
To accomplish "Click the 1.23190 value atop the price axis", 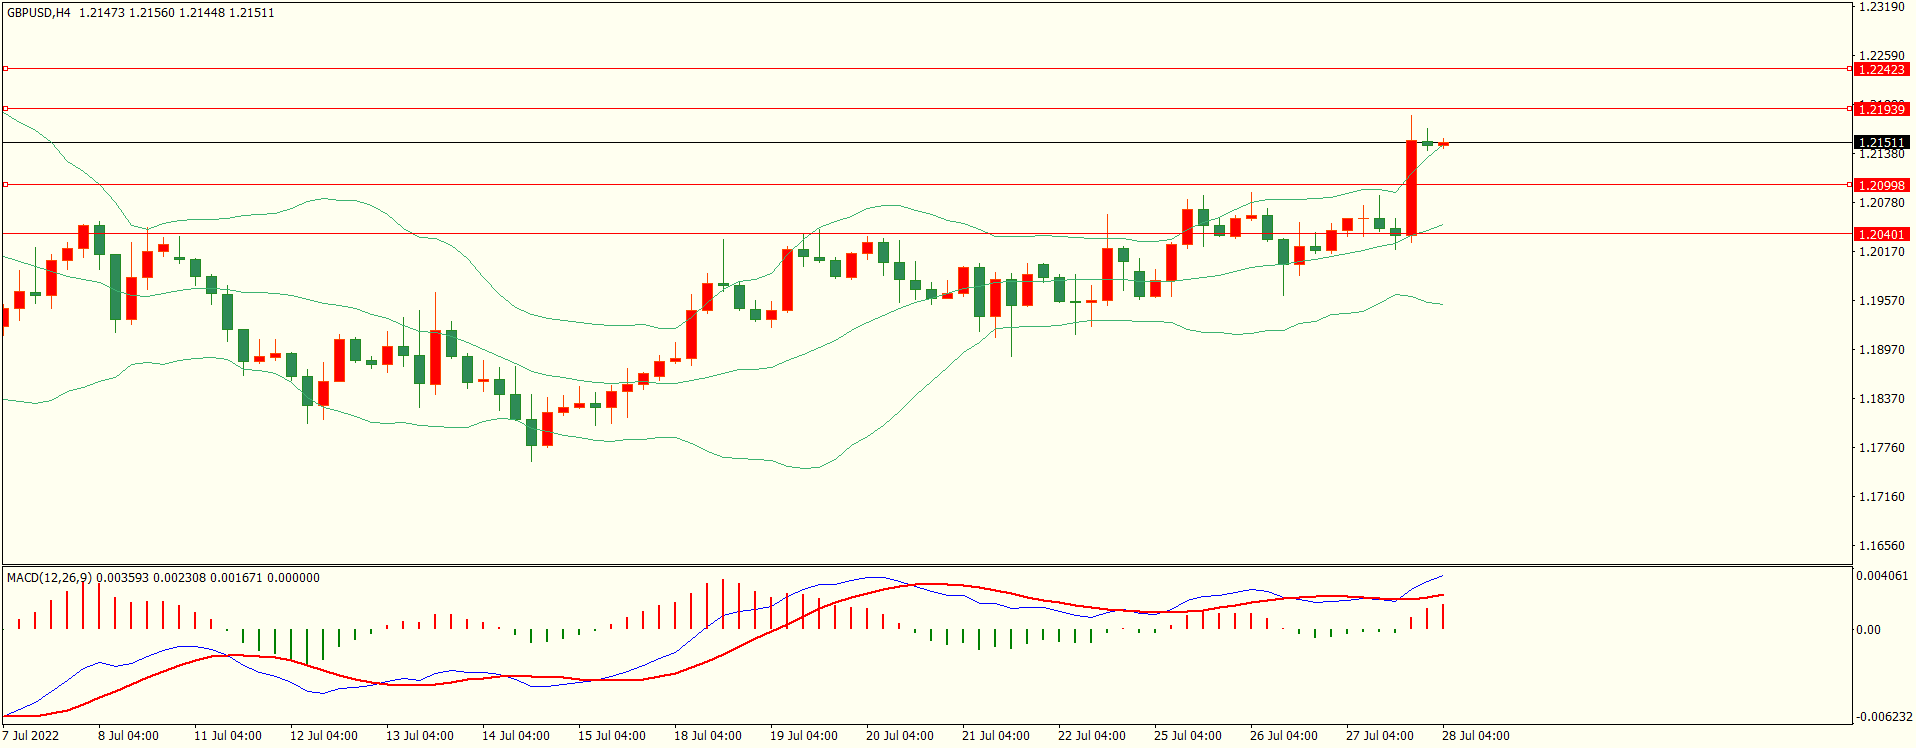I will pyautogui.click(x=1881, y=7).
